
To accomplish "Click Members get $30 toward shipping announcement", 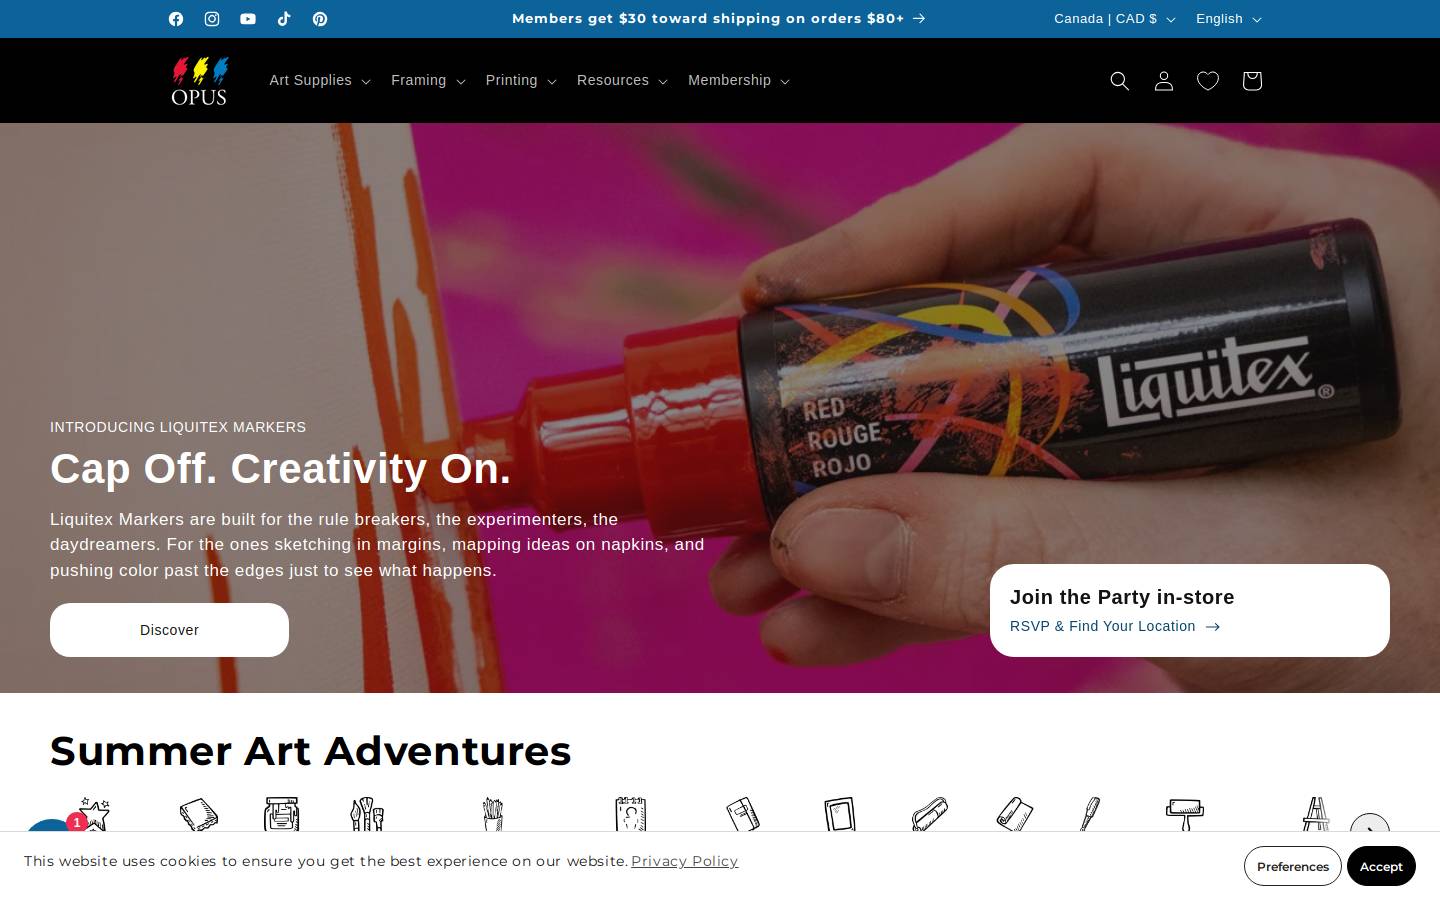I will [x=719, y=19].
